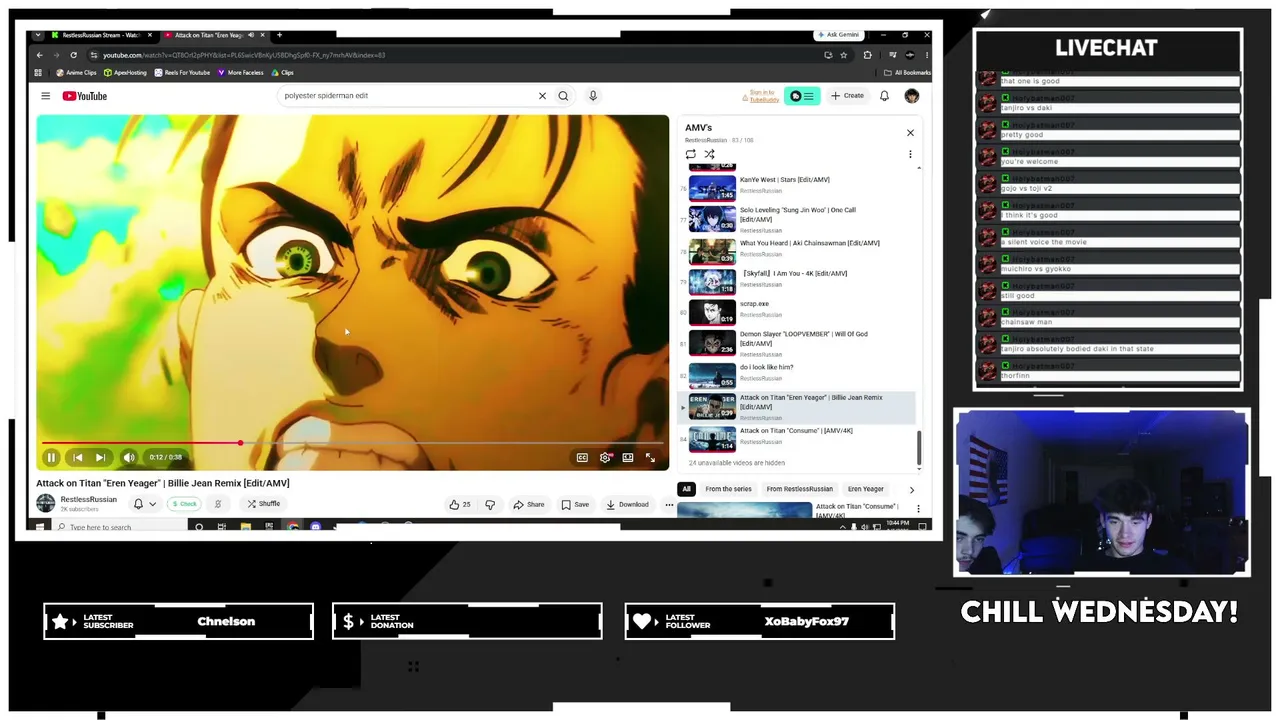Viewport: 1280px width, 720px height.
Task: Enter fullscreen mode on the video
Action: (650, 457)
